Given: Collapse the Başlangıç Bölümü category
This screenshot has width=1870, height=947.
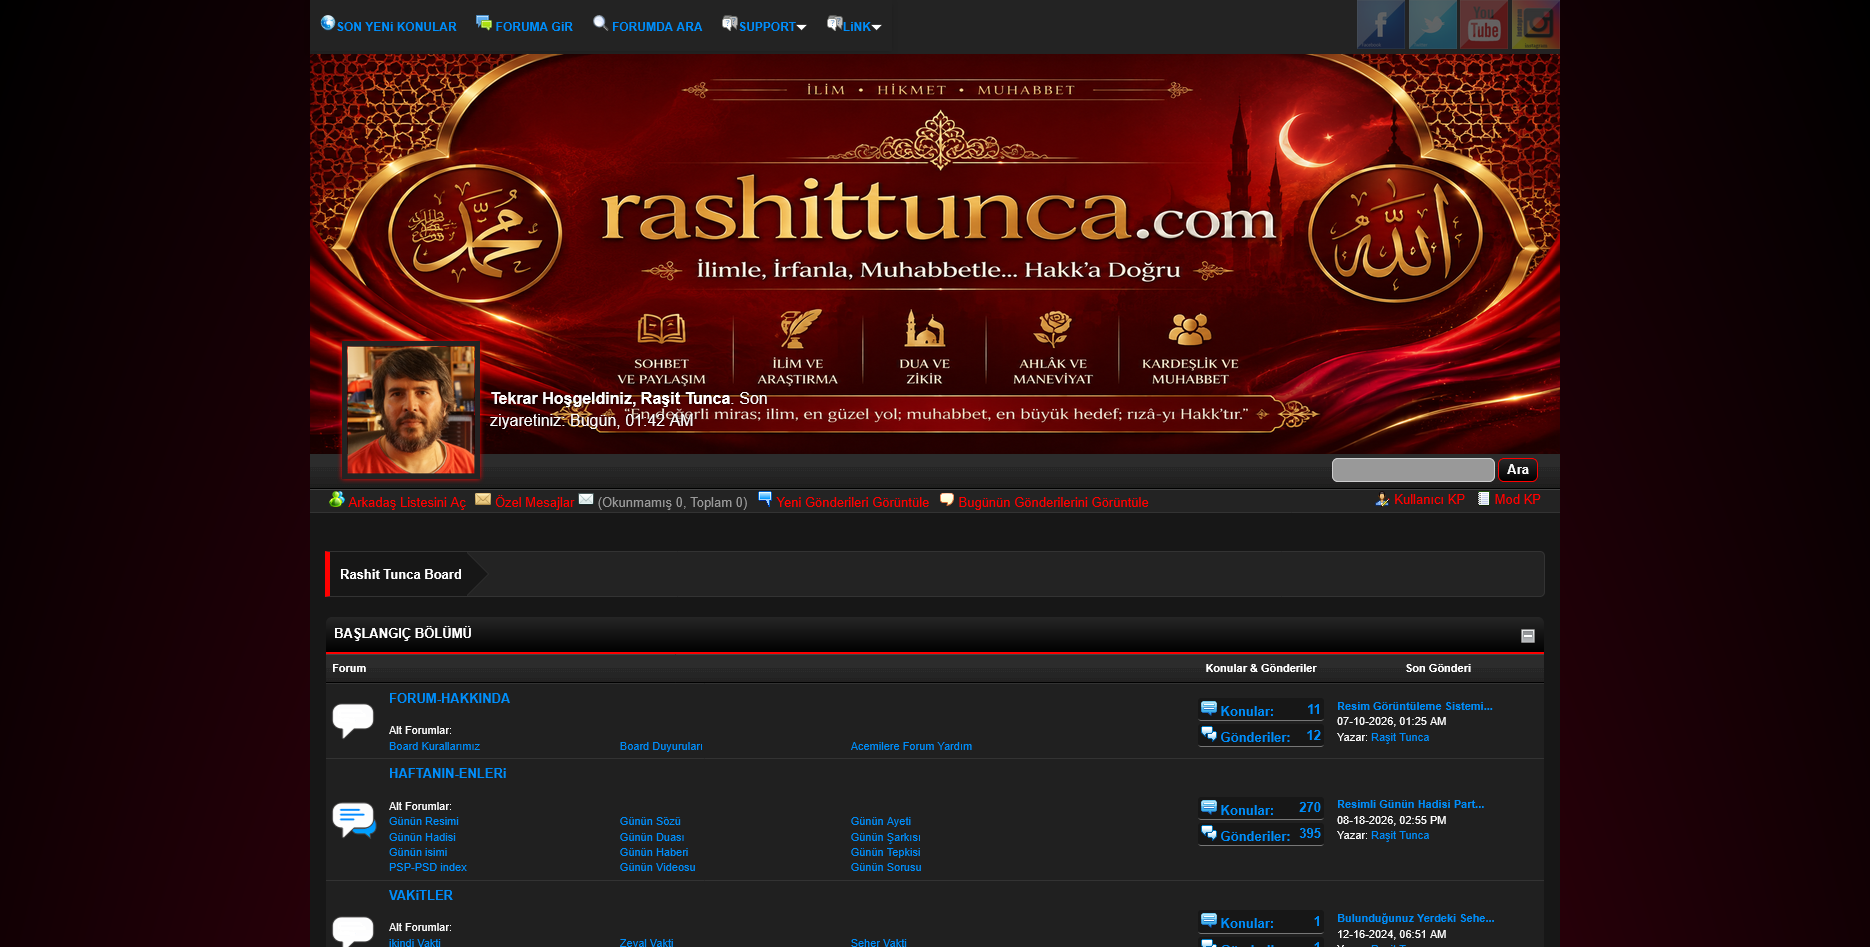Looking at the screenshot, I should (1528, 636).
